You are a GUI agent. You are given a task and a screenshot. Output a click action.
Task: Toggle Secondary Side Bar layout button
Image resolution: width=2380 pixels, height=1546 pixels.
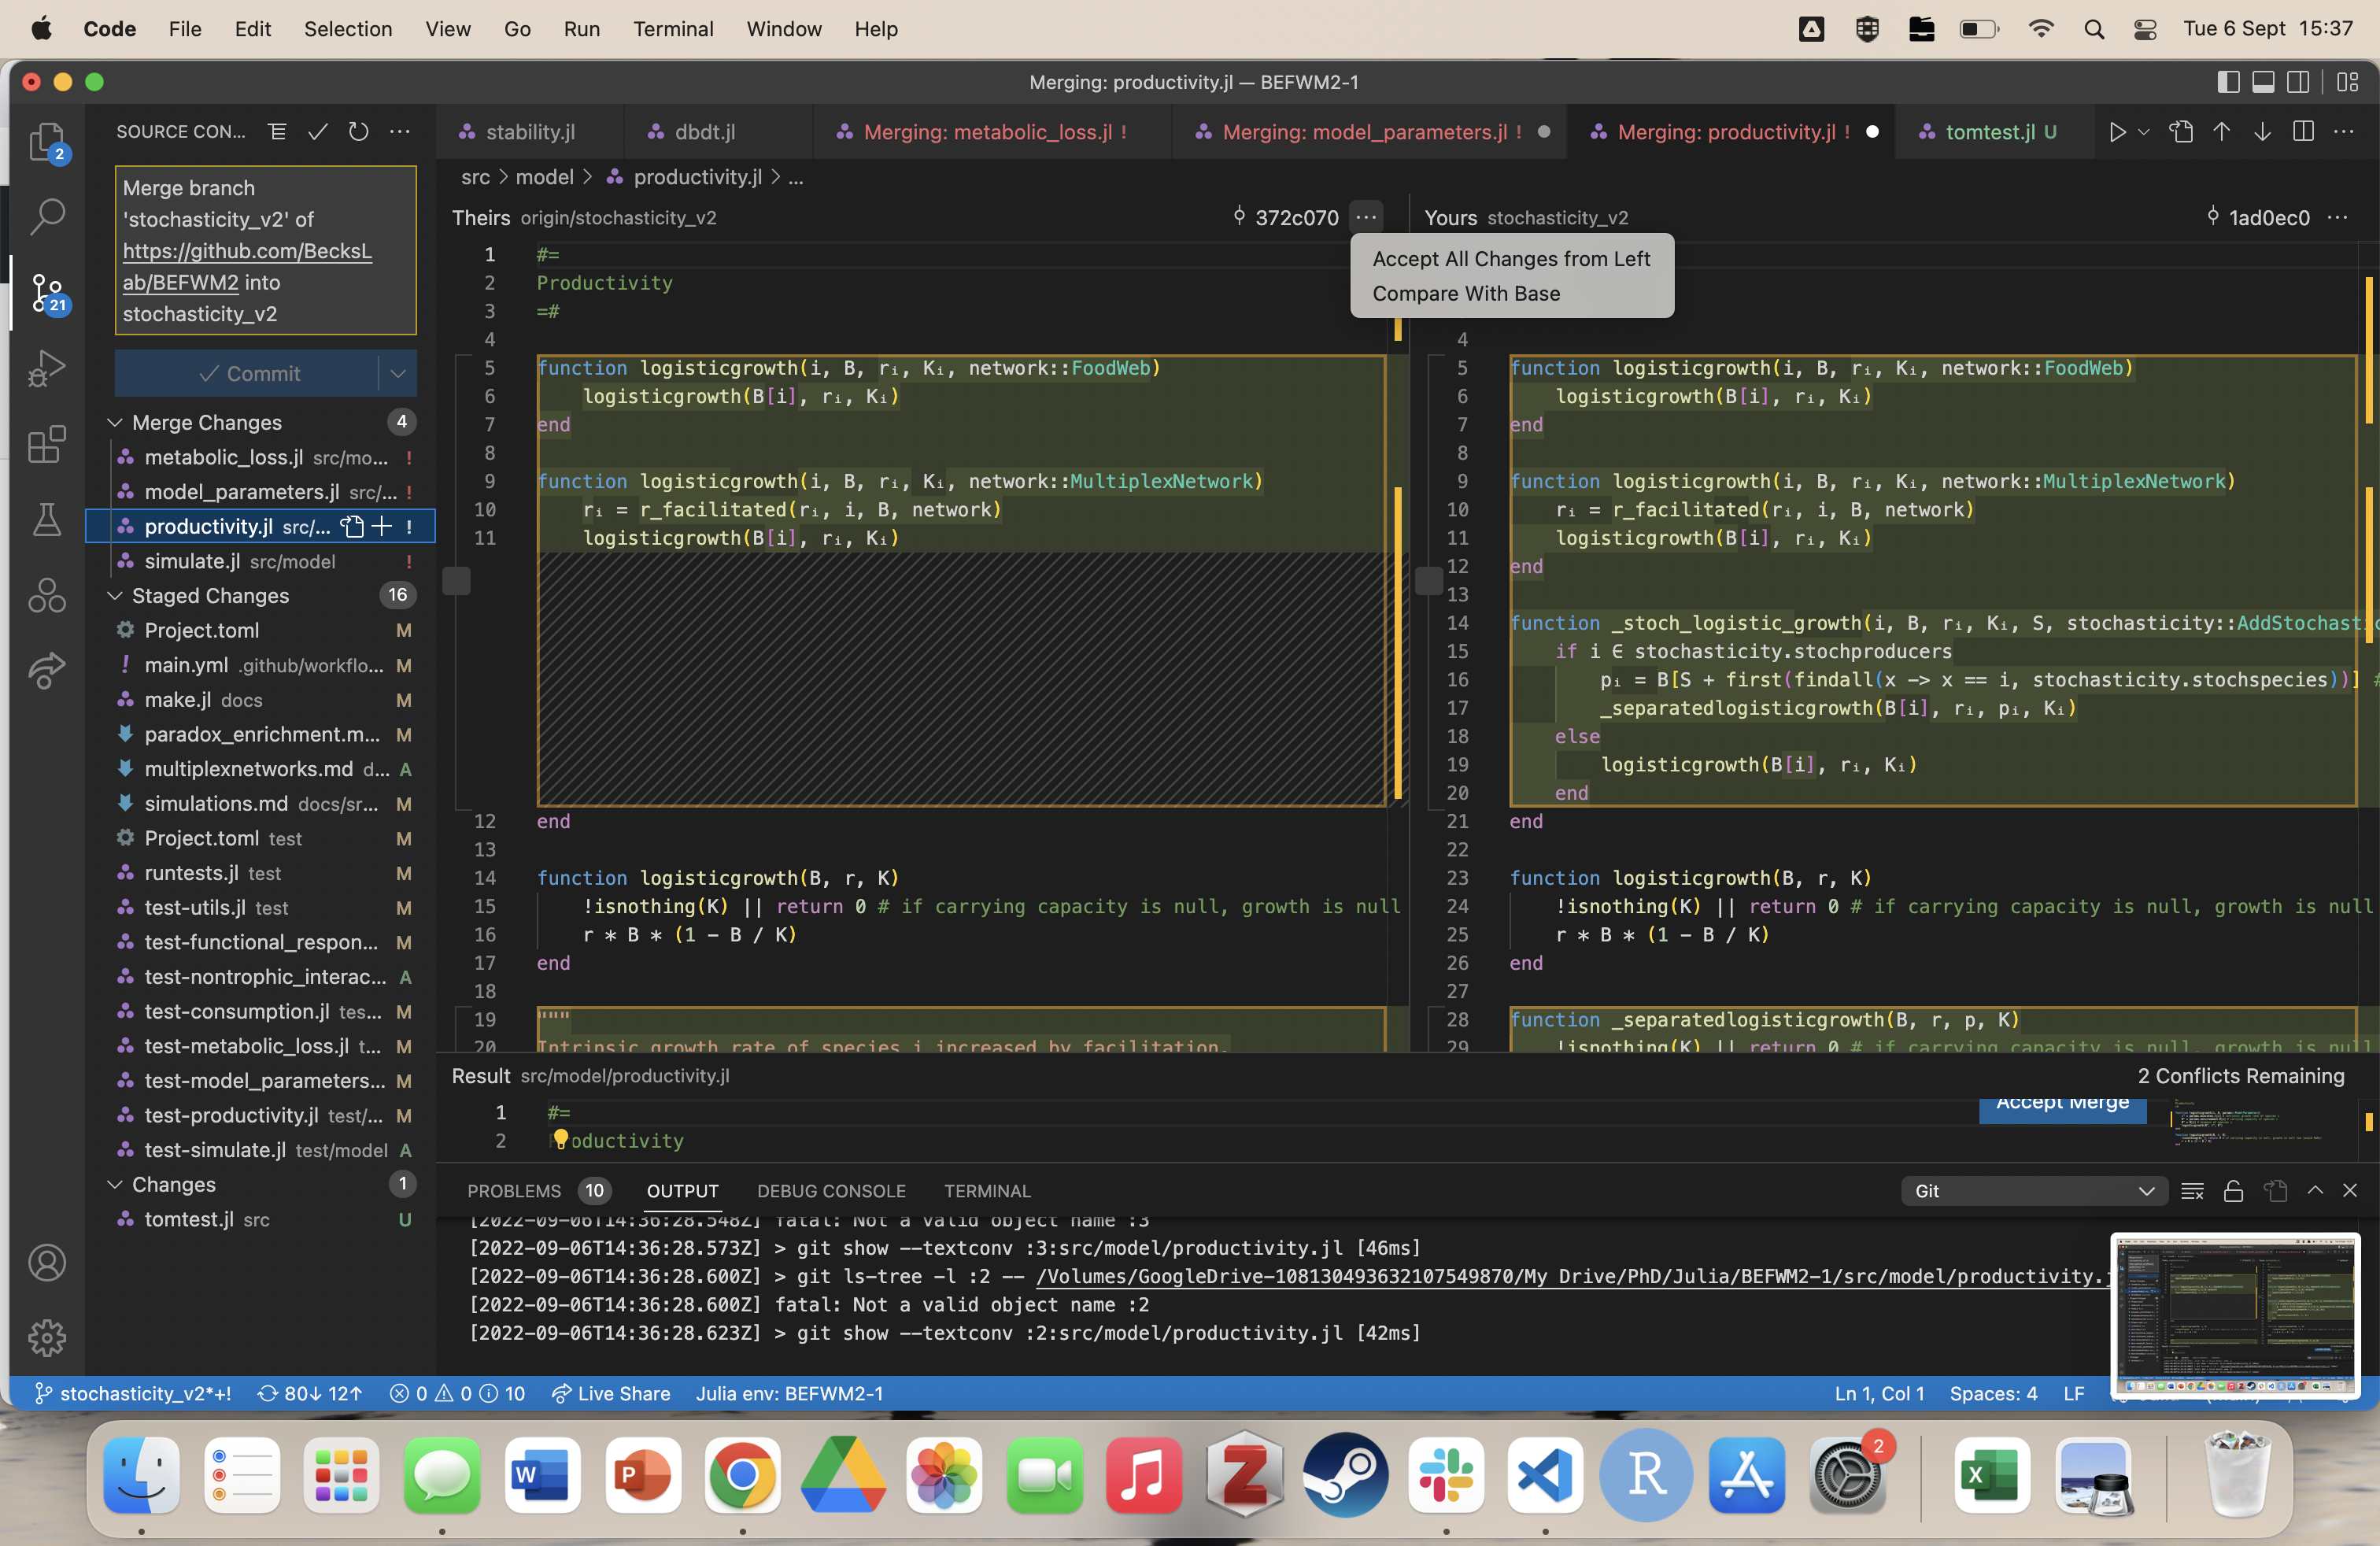tap(2298, 82)
